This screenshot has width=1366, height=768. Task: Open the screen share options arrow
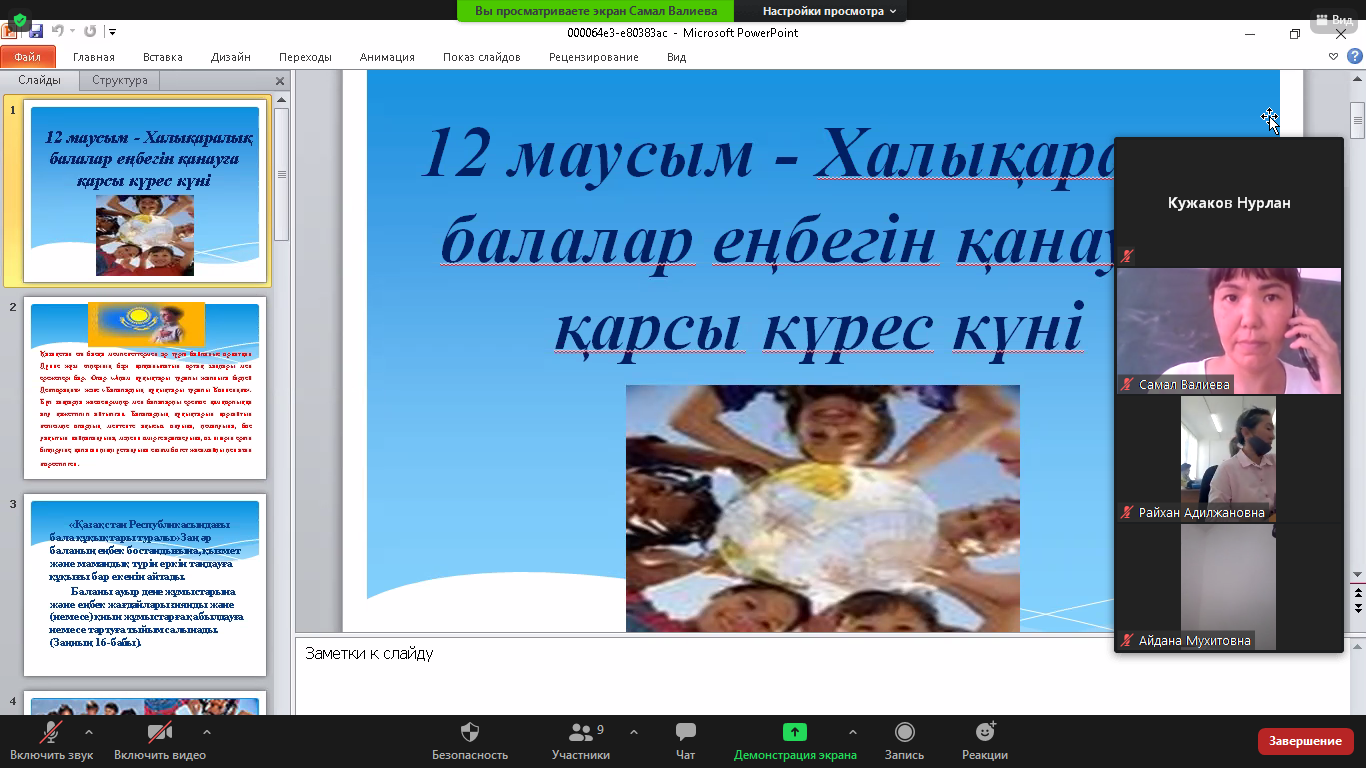(x=852, y=732)
